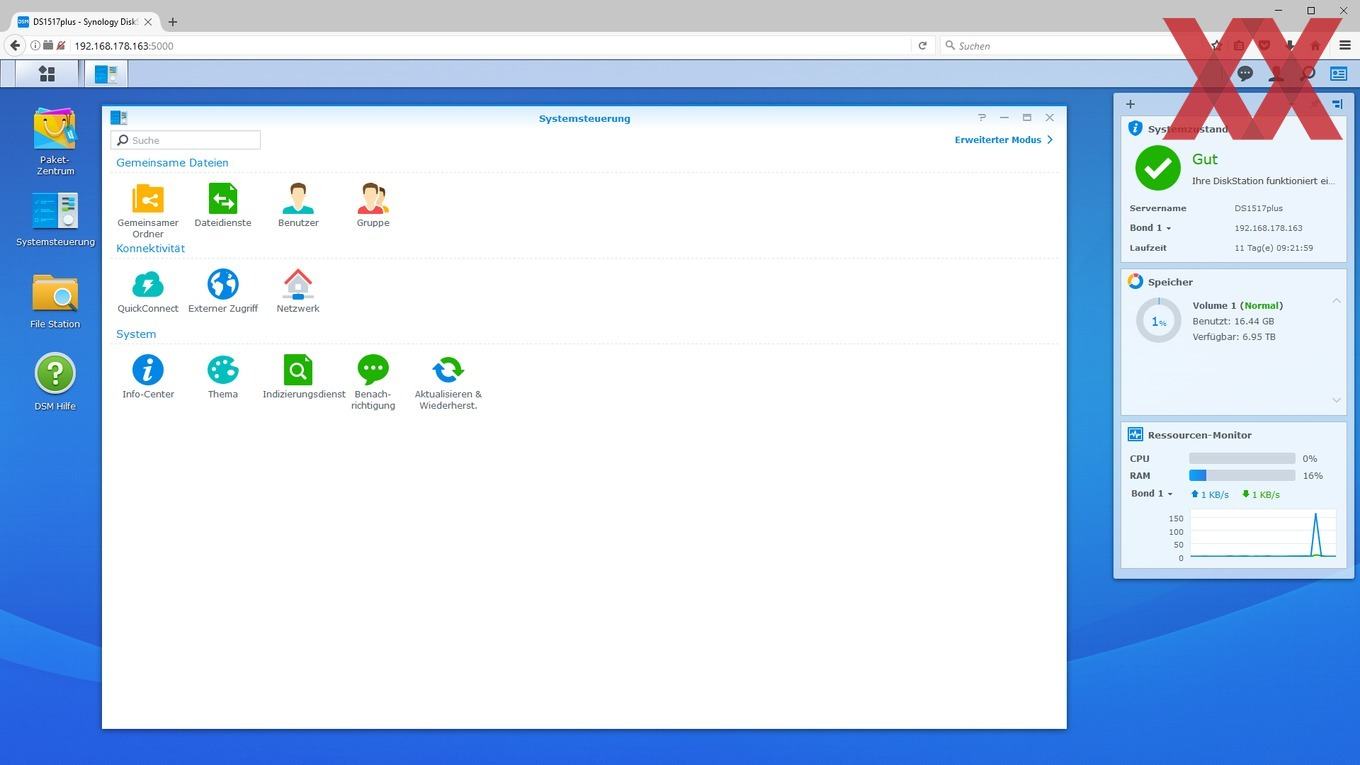Open Dateidienste settings
1360x765 pixels.
tap(223, 206)
